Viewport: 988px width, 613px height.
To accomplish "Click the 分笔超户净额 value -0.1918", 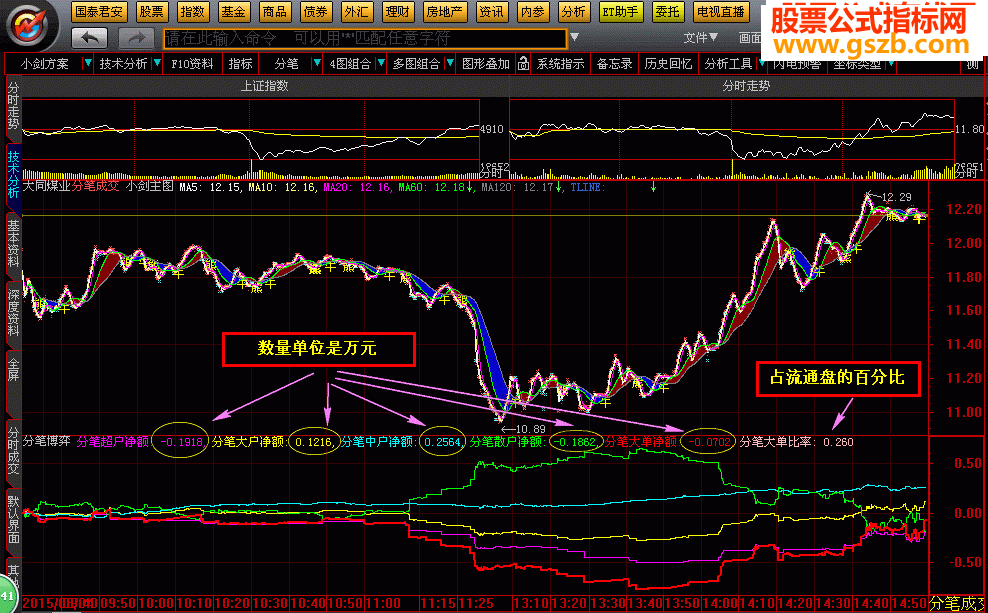I will click(x=181, y=442).
